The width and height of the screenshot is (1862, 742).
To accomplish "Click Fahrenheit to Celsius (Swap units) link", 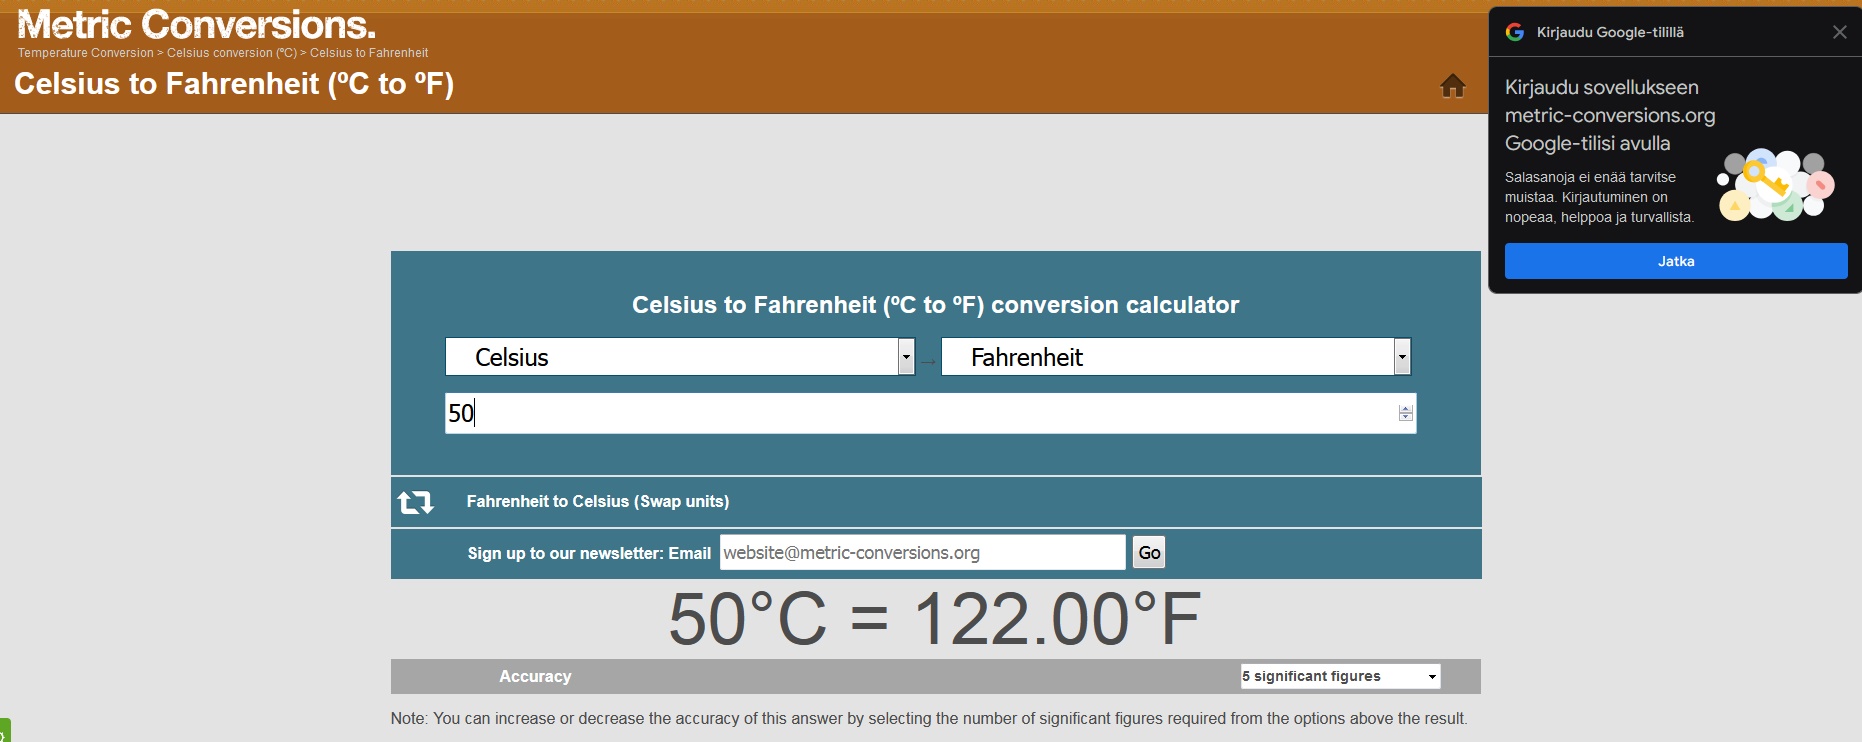I will tap(598, 502).
